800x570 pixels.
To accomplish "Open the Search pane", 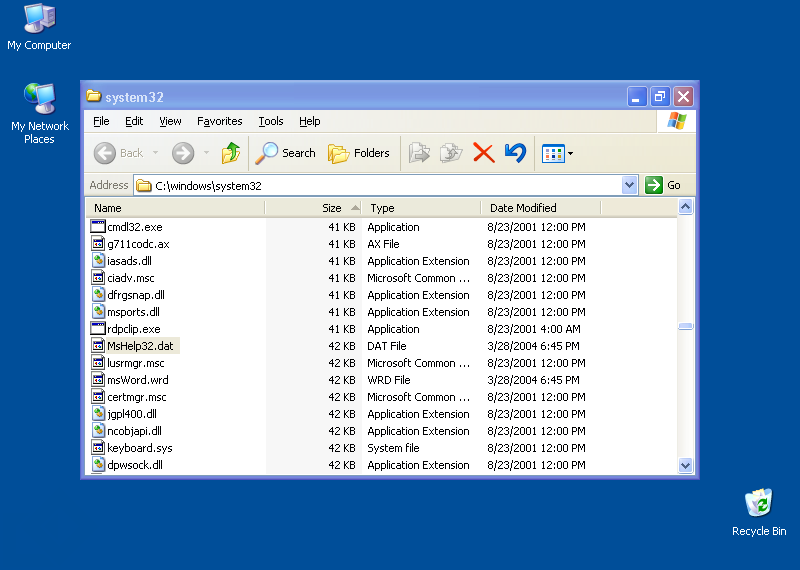I will click(286, 153).
